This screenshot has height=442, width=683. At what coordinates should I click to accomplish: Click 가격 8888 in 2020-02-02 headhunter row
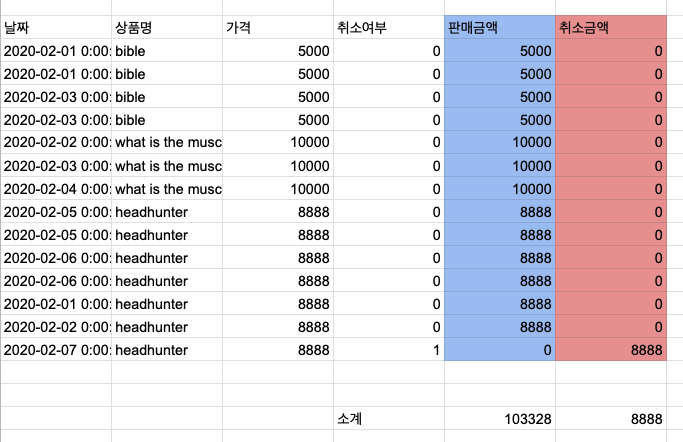tap(278, 327)
